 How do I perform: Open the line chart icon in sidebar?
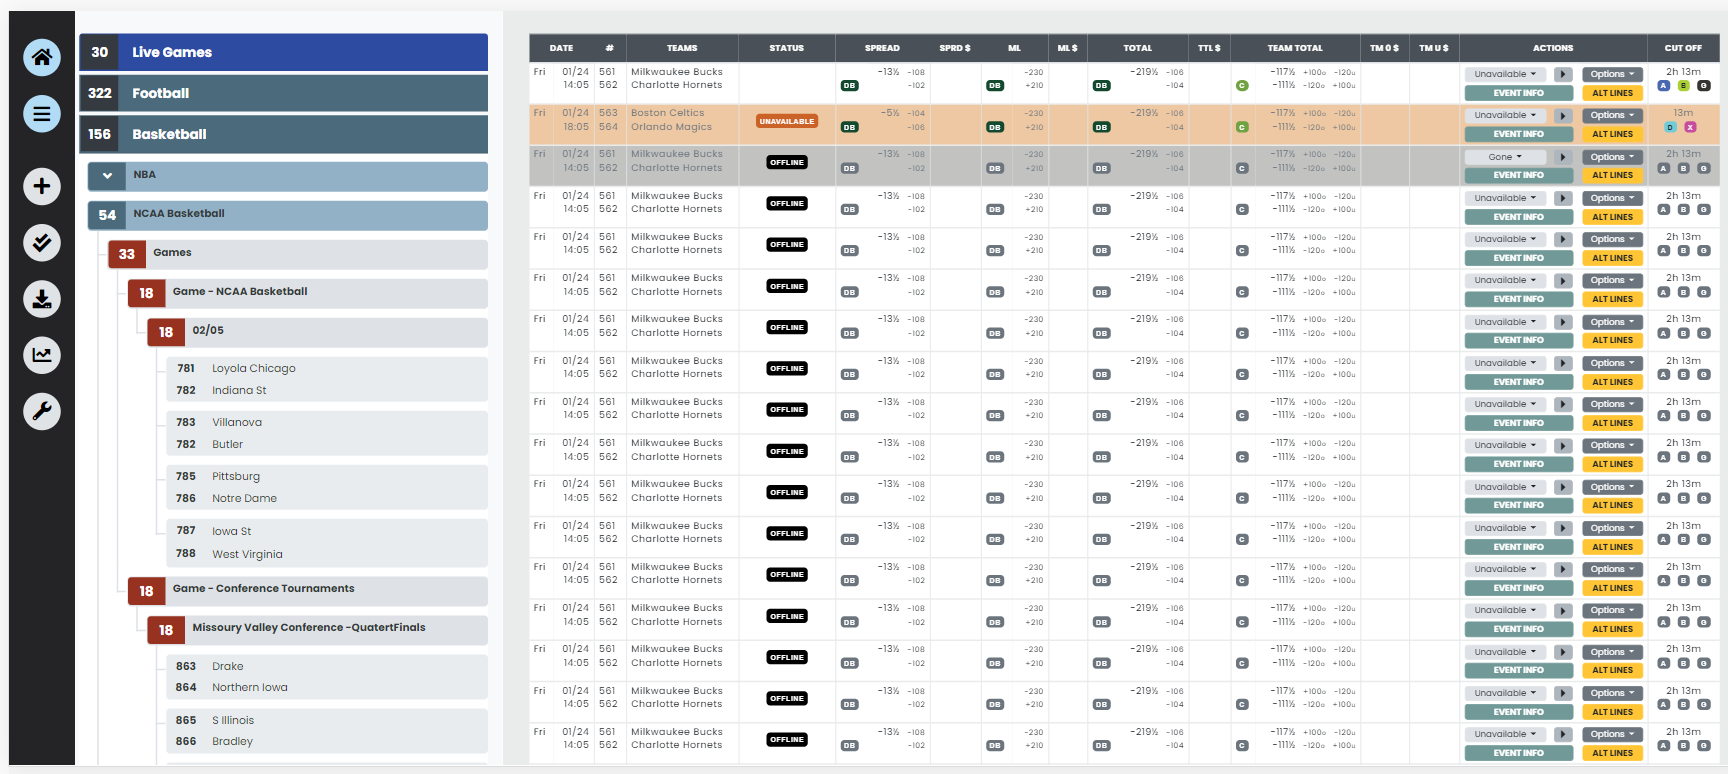(42, 355)
